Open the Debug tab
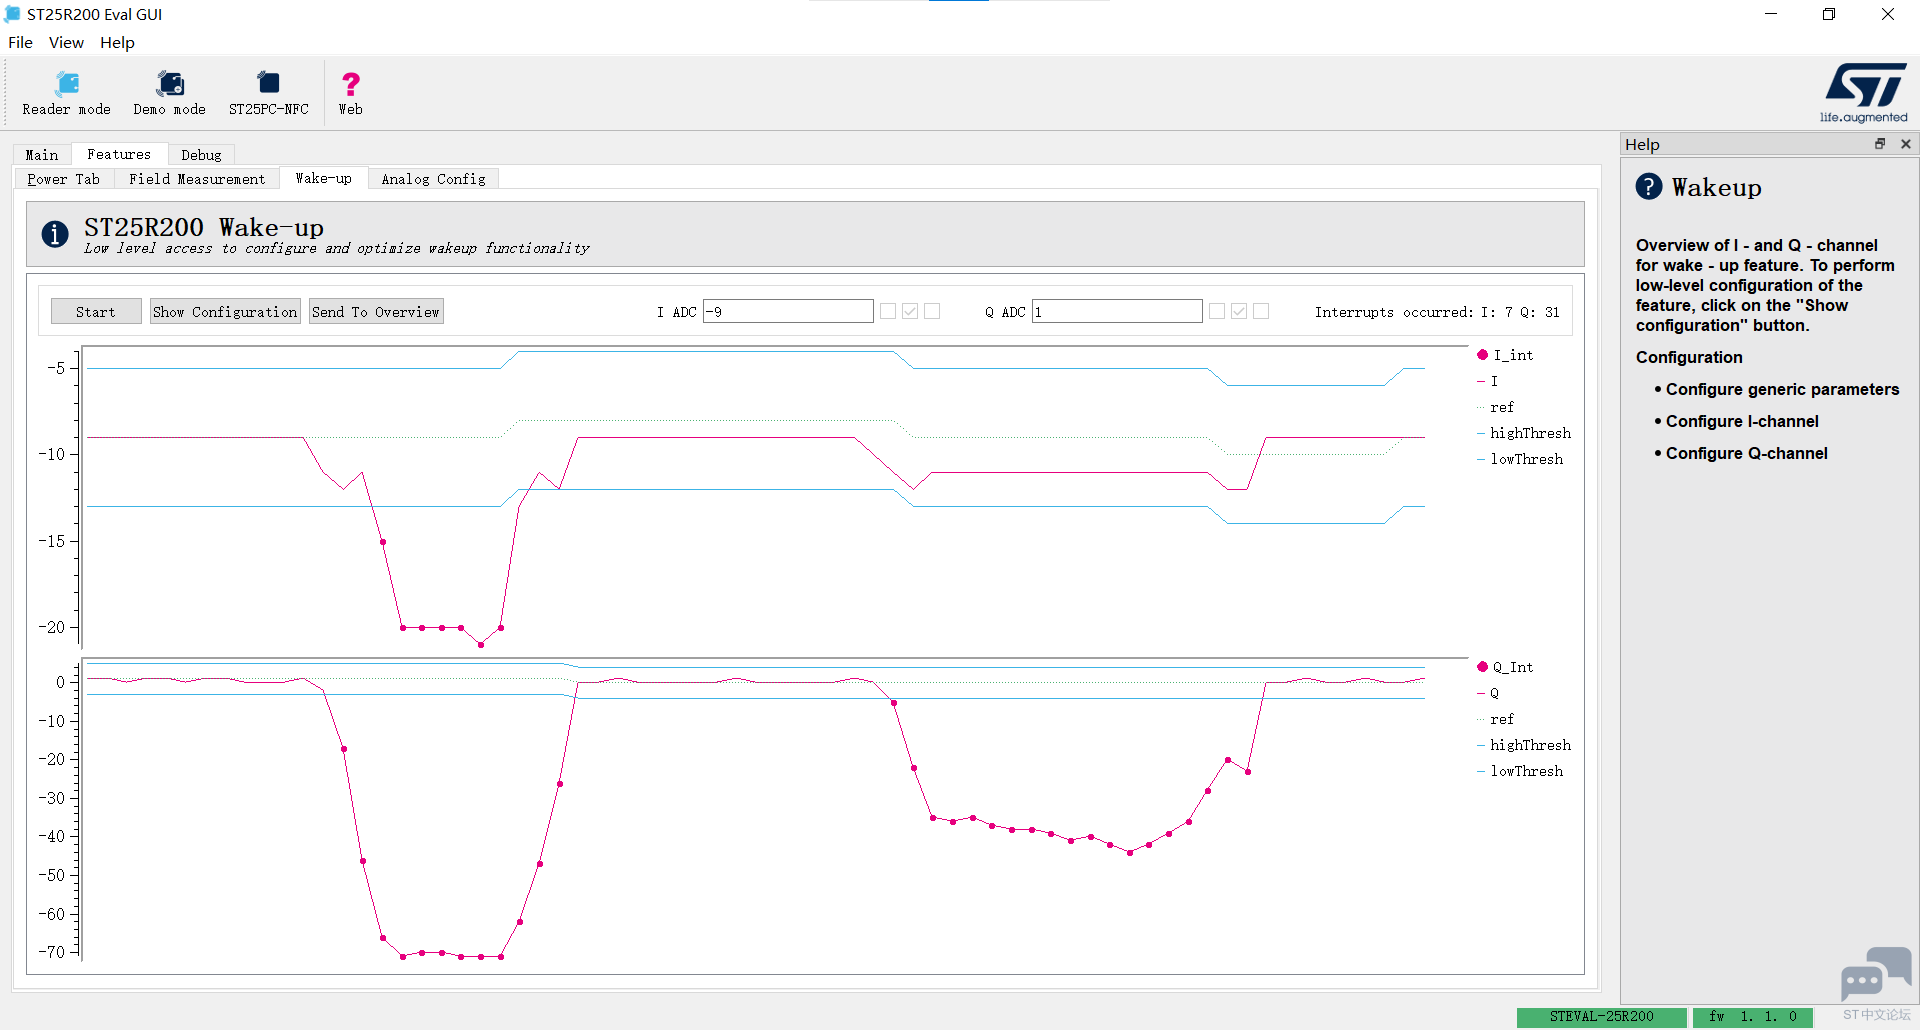 tap(201, 155)
